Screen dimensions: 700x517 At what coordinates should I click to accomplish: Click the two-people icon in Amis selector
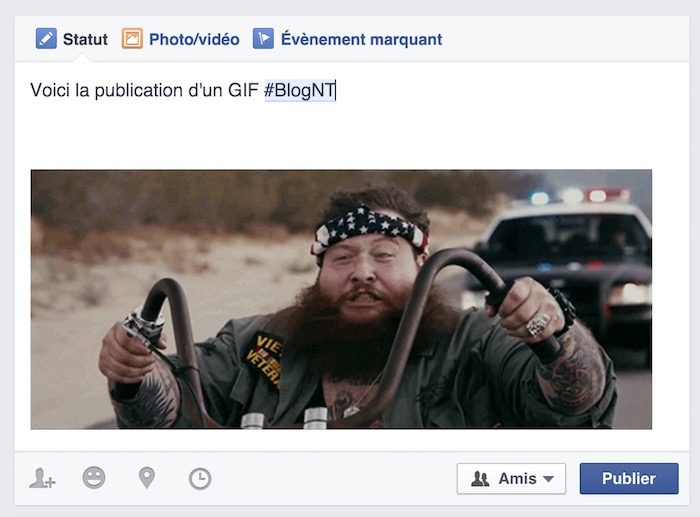480,479
